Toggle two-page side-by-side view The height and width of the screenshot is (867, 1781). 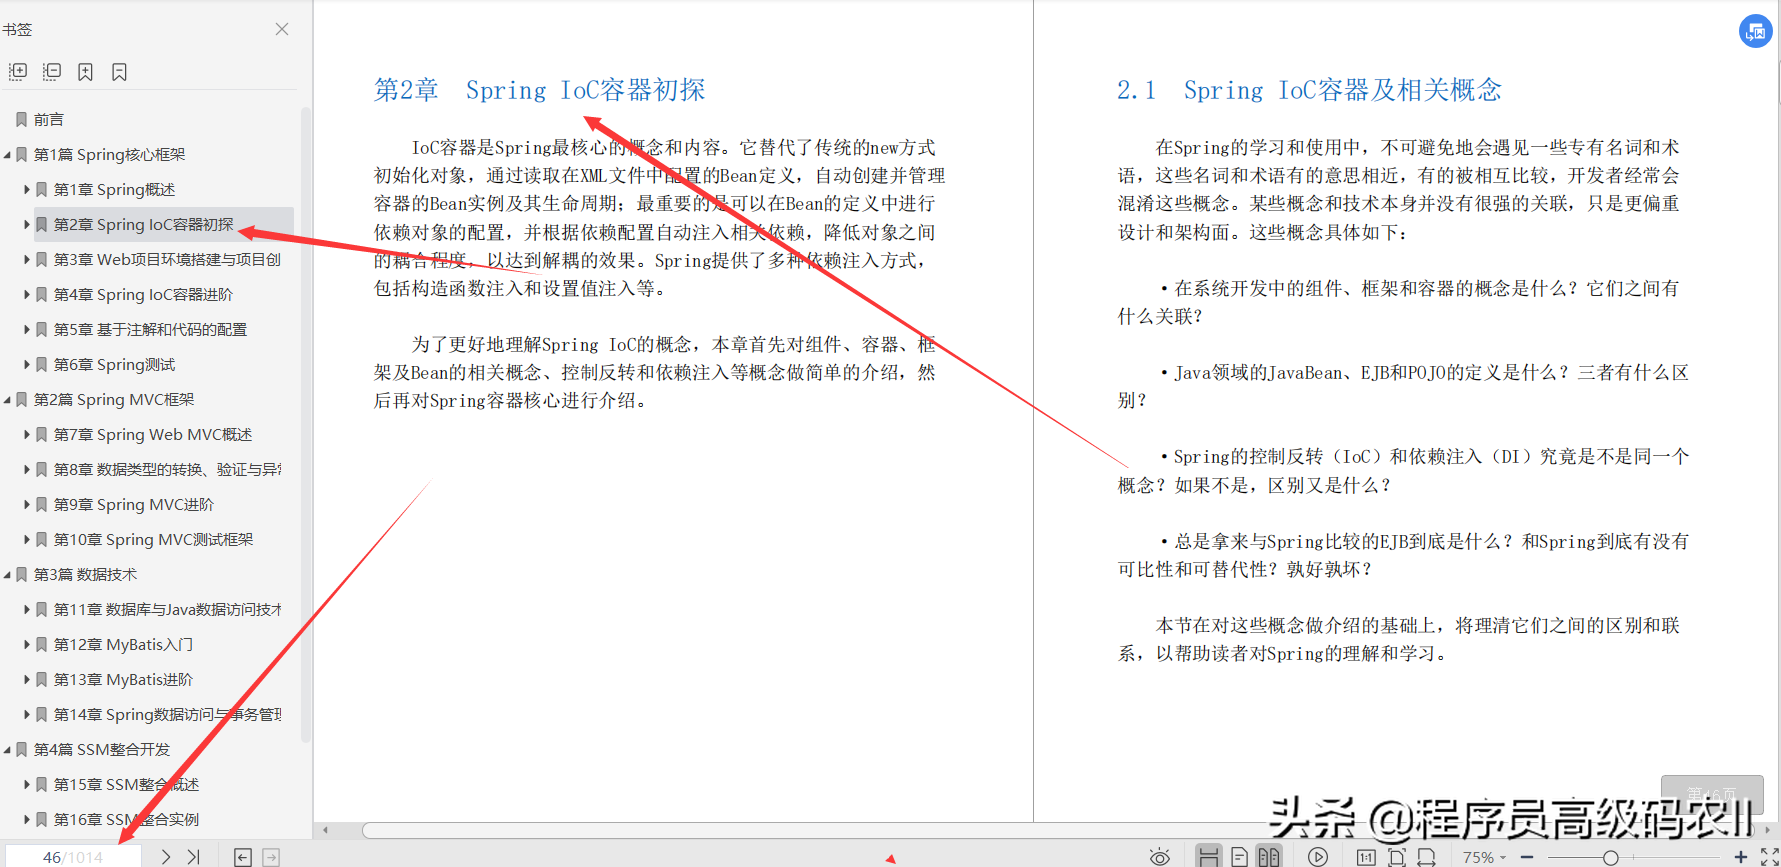coord(1269,857)
